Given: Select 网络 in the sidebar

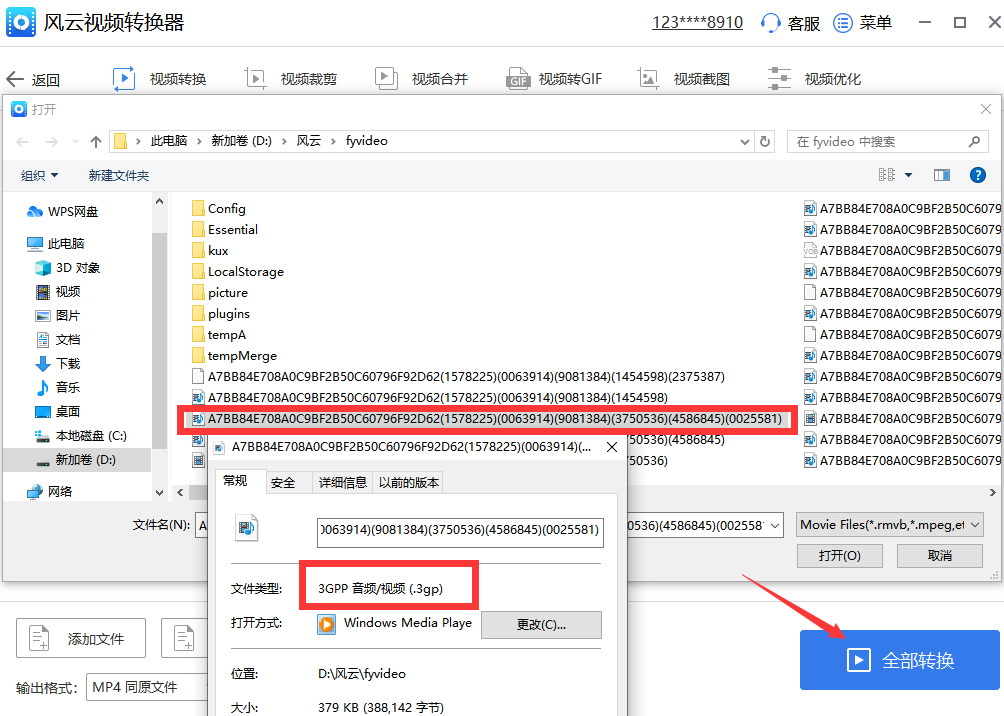Looking at the screenshot, I should [50, 491].
